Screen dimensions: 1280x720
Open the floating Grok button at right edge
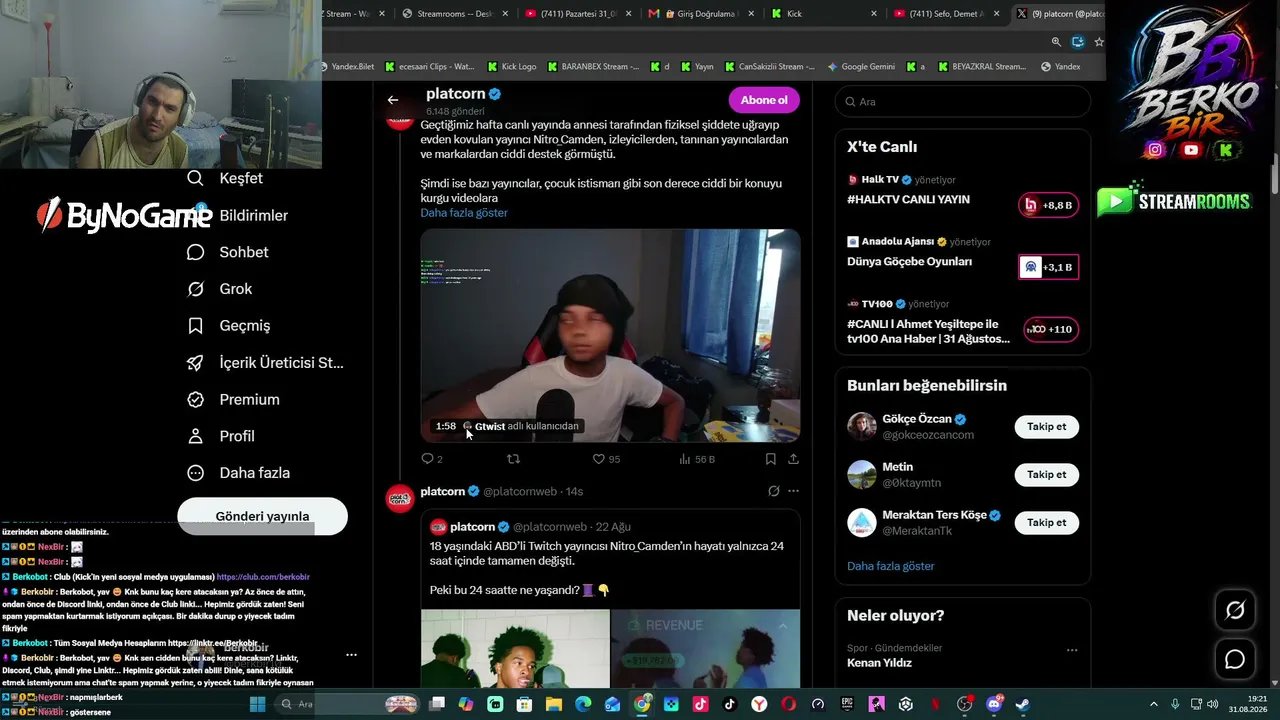tap(1235, 610)
